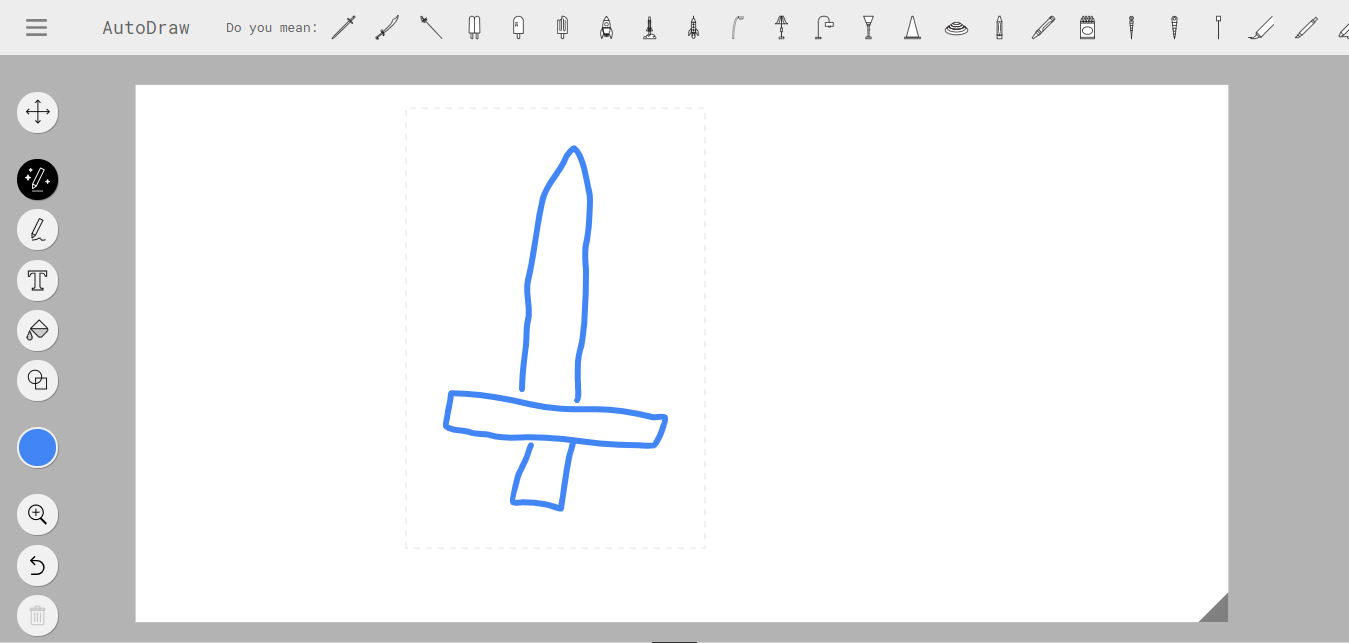Select the rocket on launch pad suggestion
The width and height of the screenshot is (1349, 643).
tap(650, 27)
